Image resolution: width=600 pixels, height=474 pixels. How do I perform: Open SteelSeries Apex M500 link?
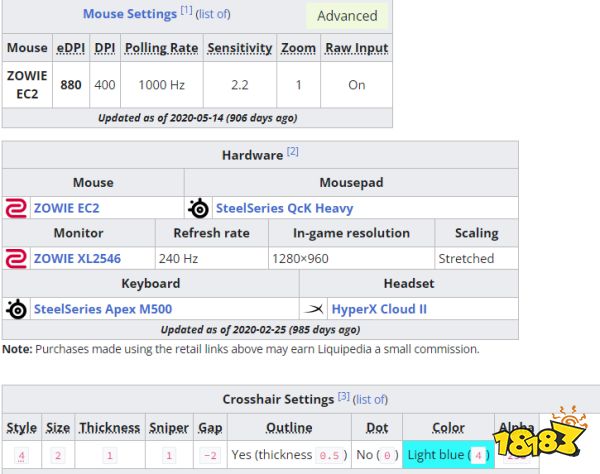click(x=103, y=309)
